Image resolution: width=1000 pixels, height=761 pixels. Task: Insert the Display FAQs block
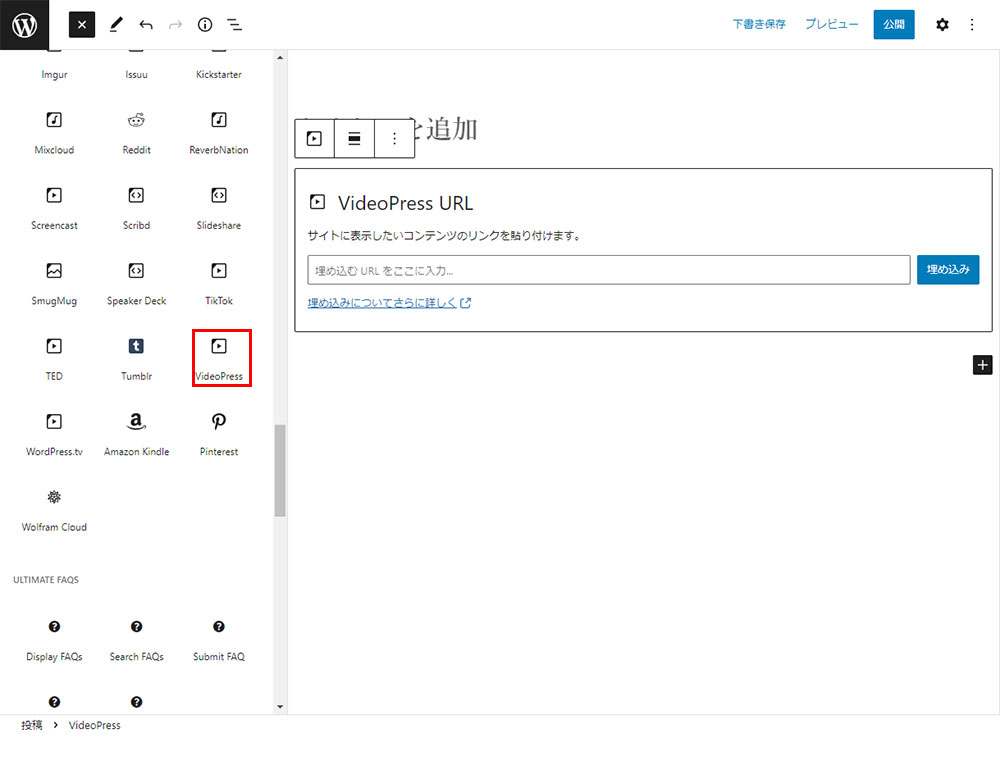pos(54,639)
